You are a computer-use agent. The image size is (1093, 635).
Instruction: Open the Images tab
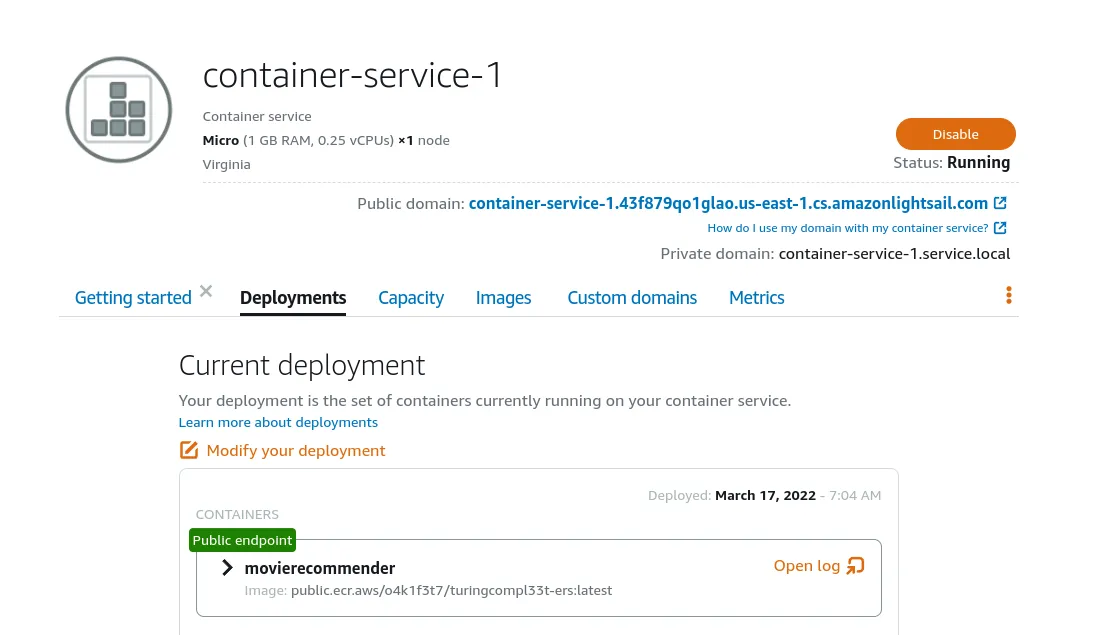click(x=503, y=298)
